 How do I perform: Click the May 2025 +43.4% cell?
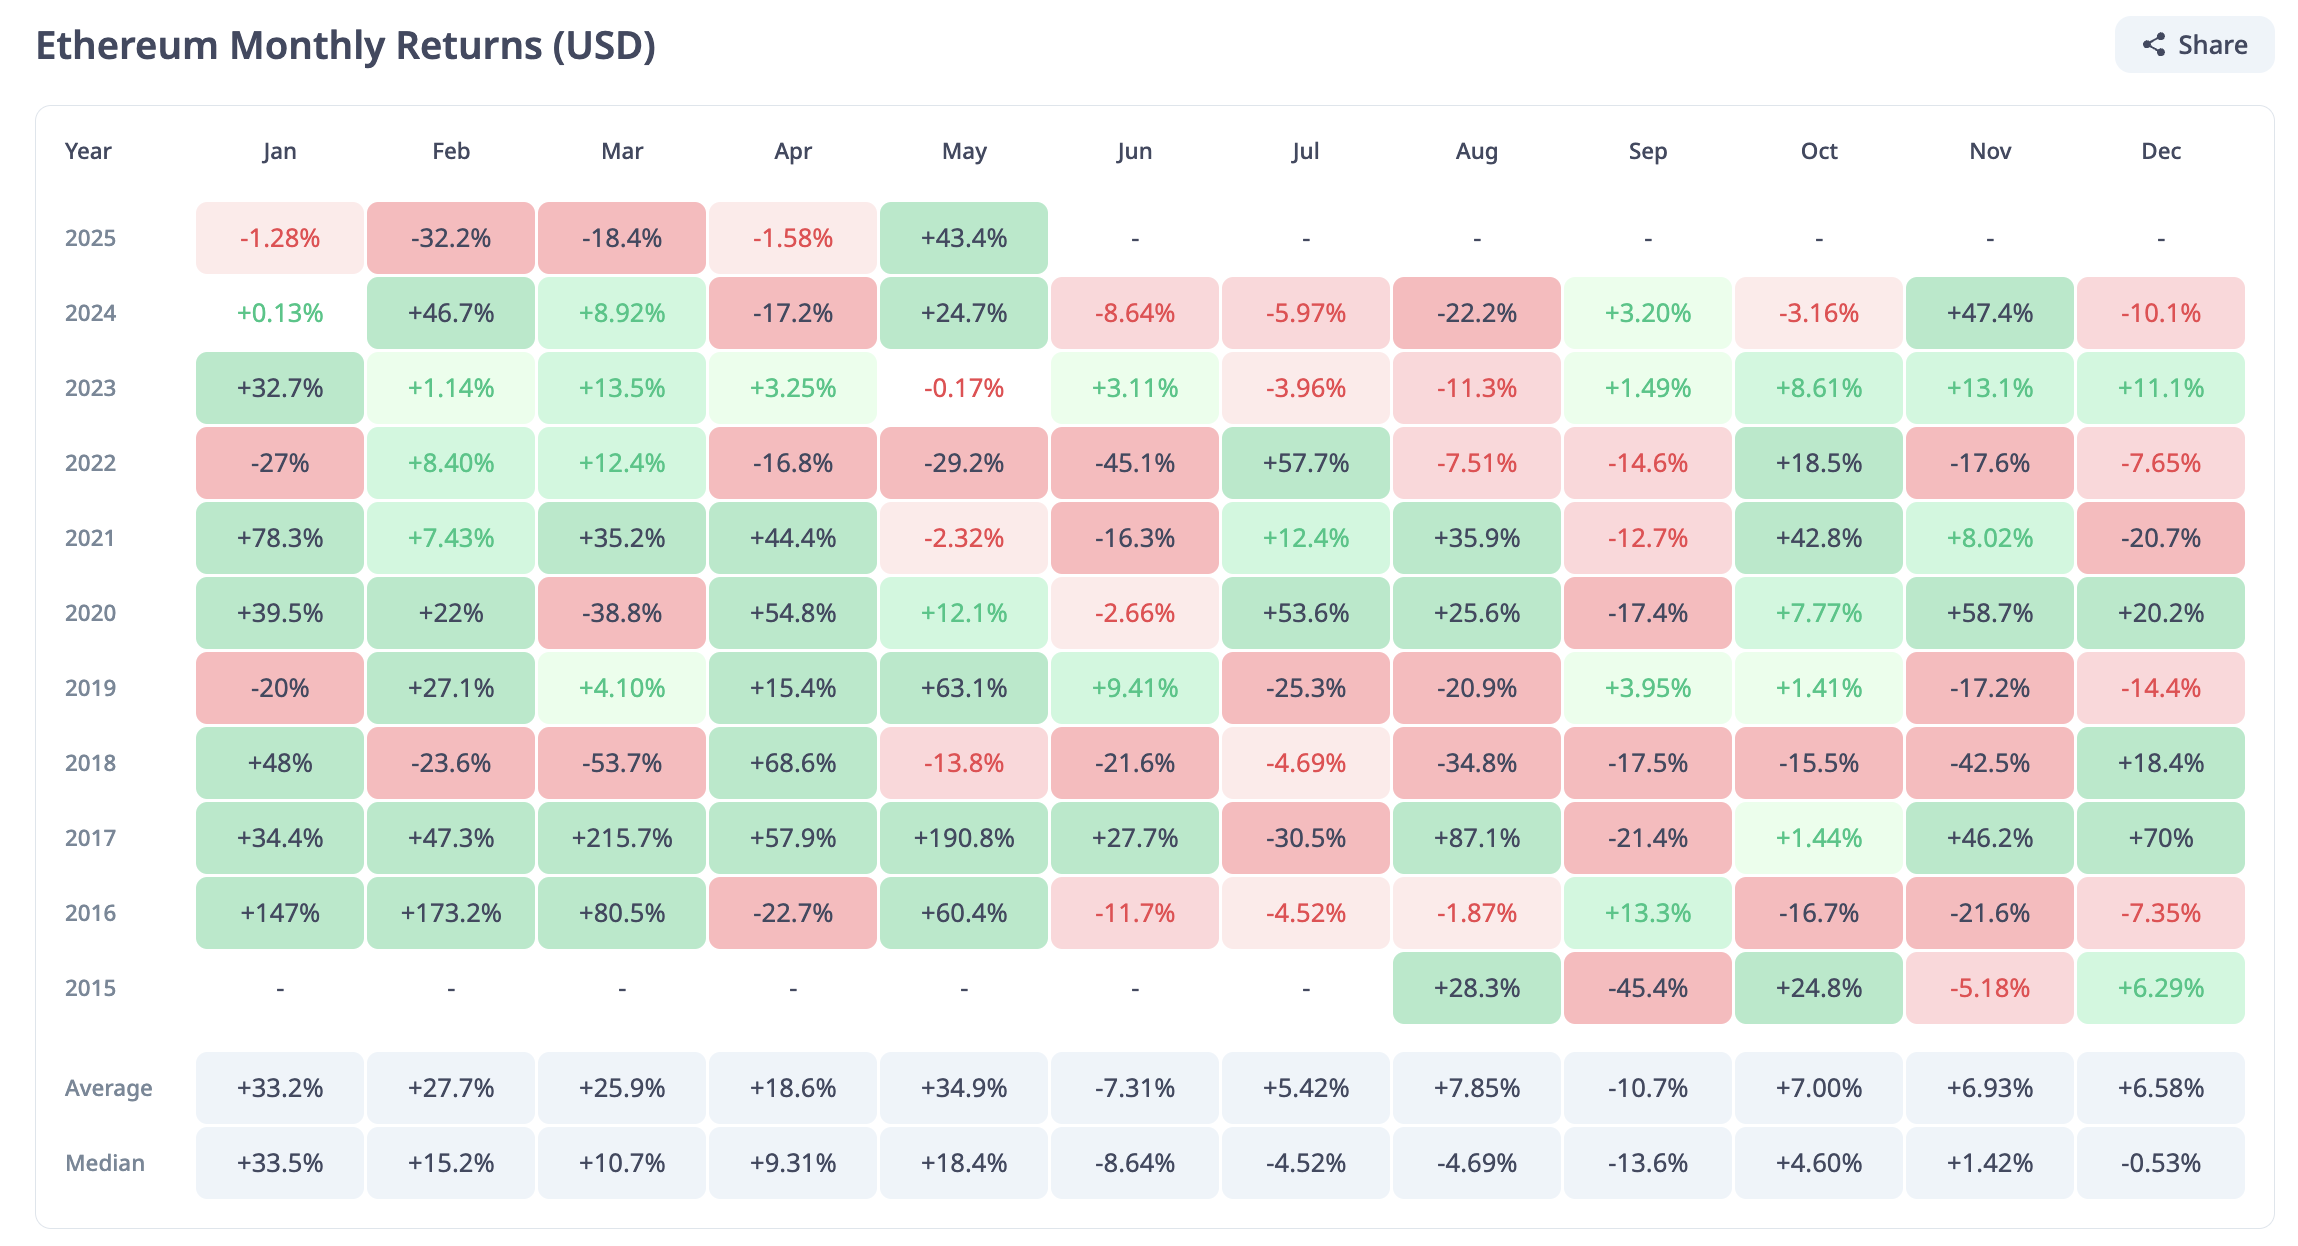(964, 238)
